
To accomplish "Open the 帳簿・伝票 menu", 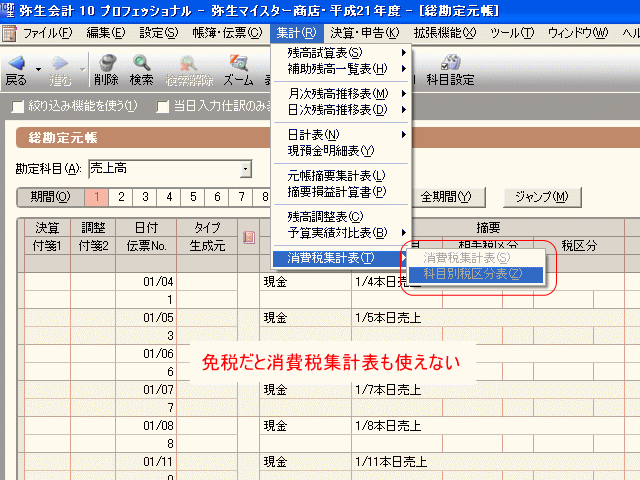I will (x=227, y=33).
